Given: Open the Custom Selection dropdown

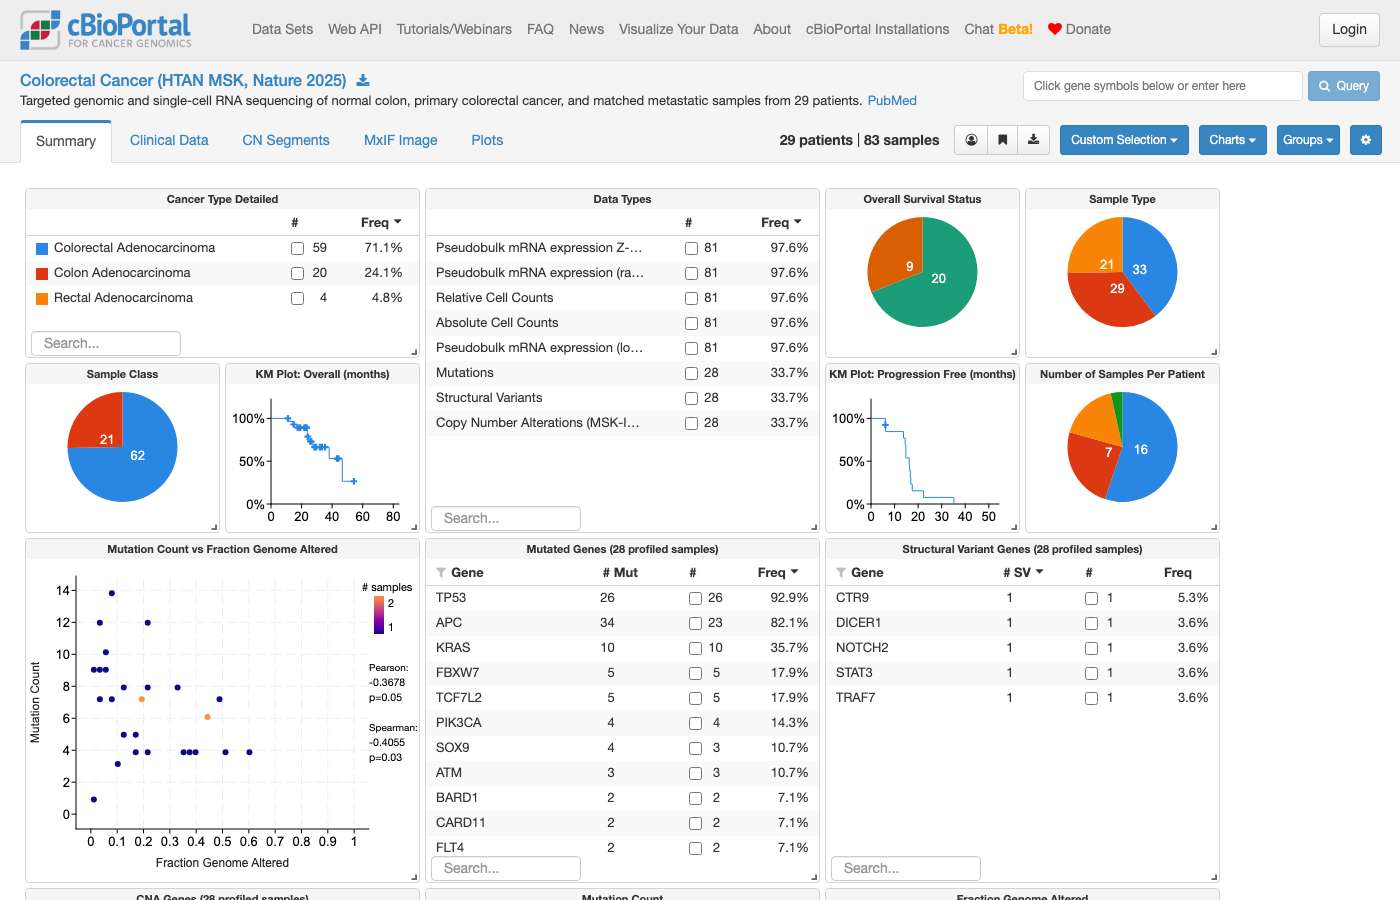Looking at the screenshot, I should (x=1124, y=140).
